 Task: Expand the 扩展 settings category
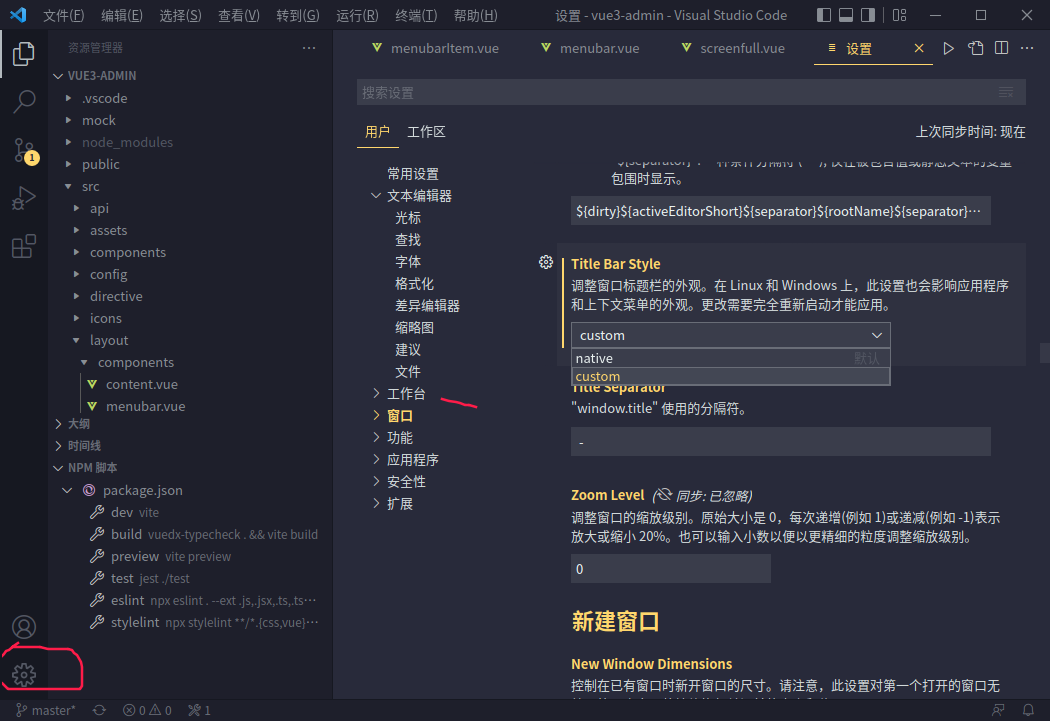point(376,504)
